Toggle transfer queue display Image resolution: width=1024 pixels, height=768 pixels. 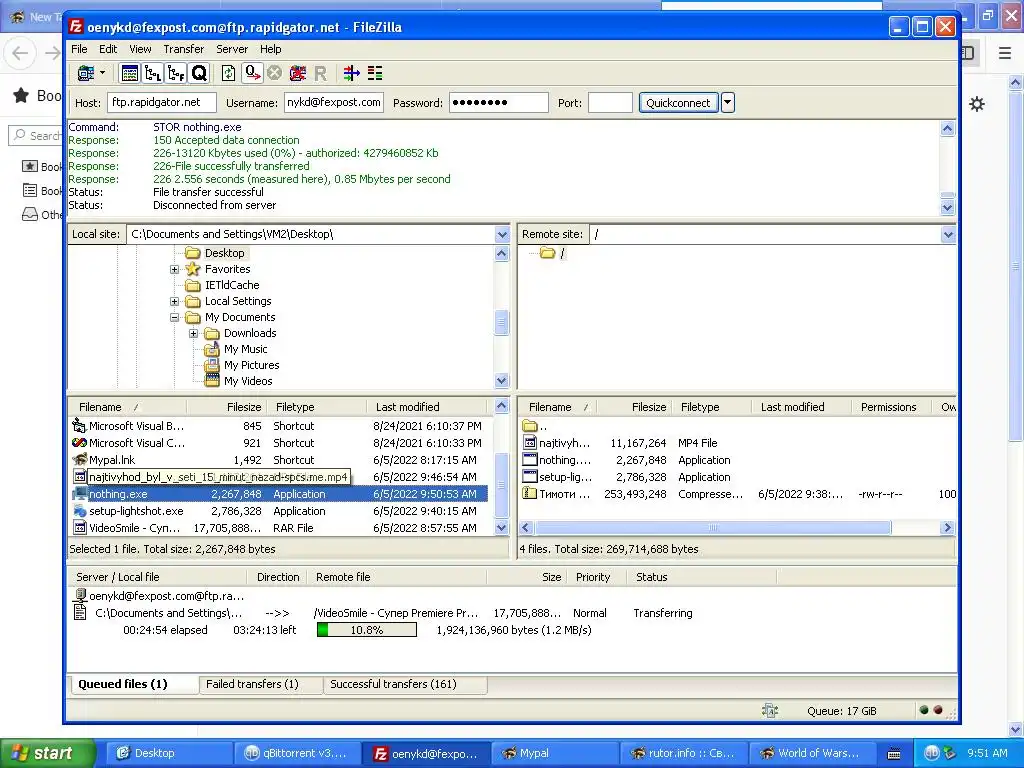[x=199, y=73]
